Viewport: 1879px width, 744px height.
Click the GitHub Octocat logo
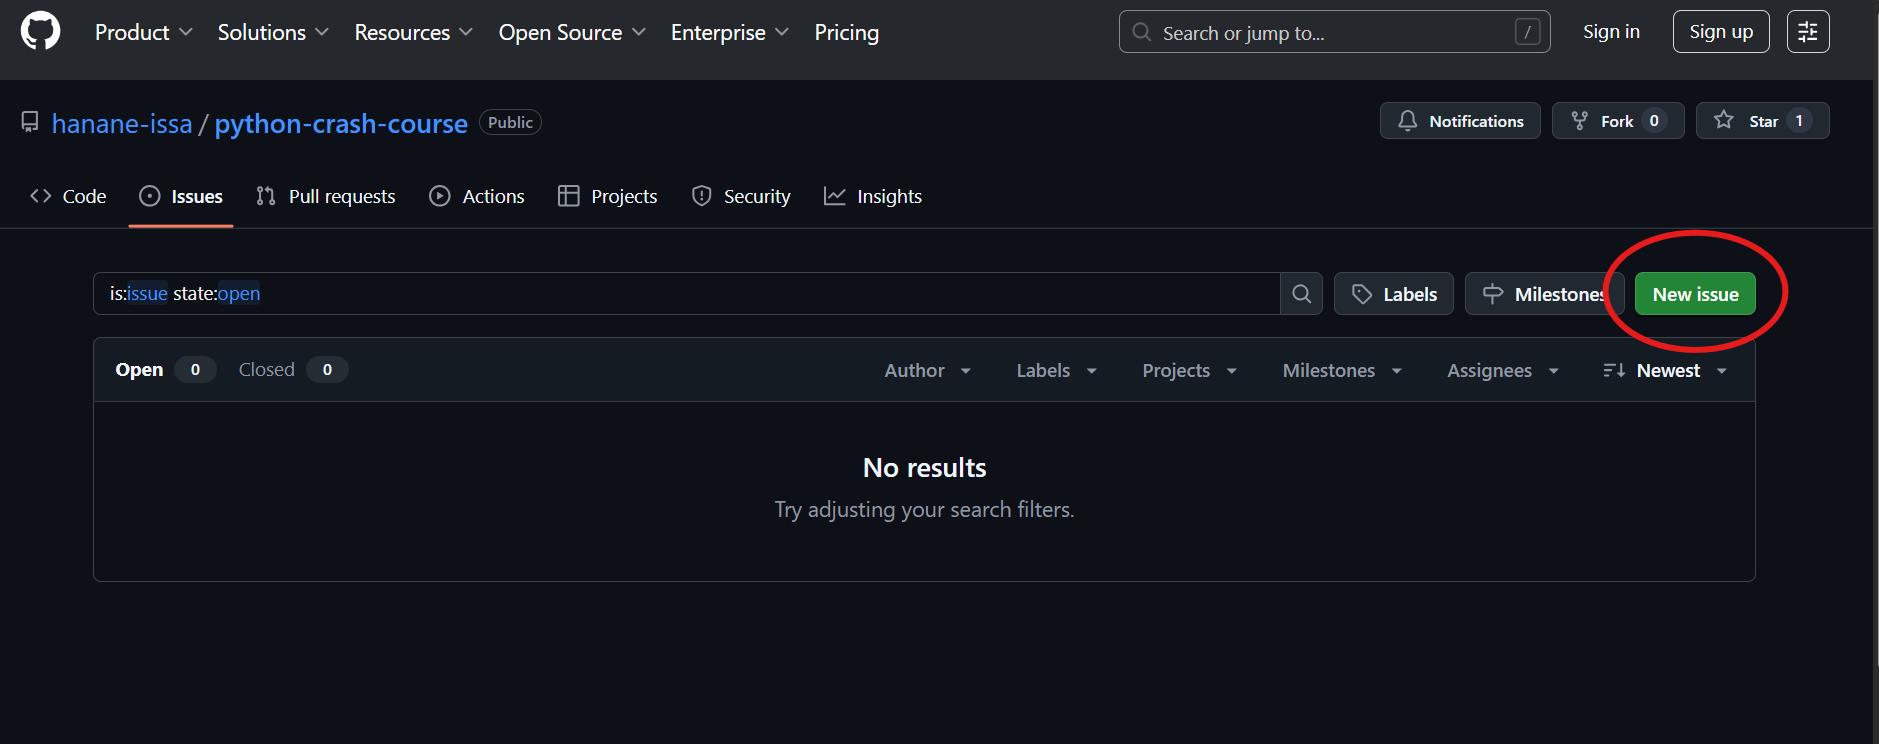pyautogui.click(x=40, y=31)
